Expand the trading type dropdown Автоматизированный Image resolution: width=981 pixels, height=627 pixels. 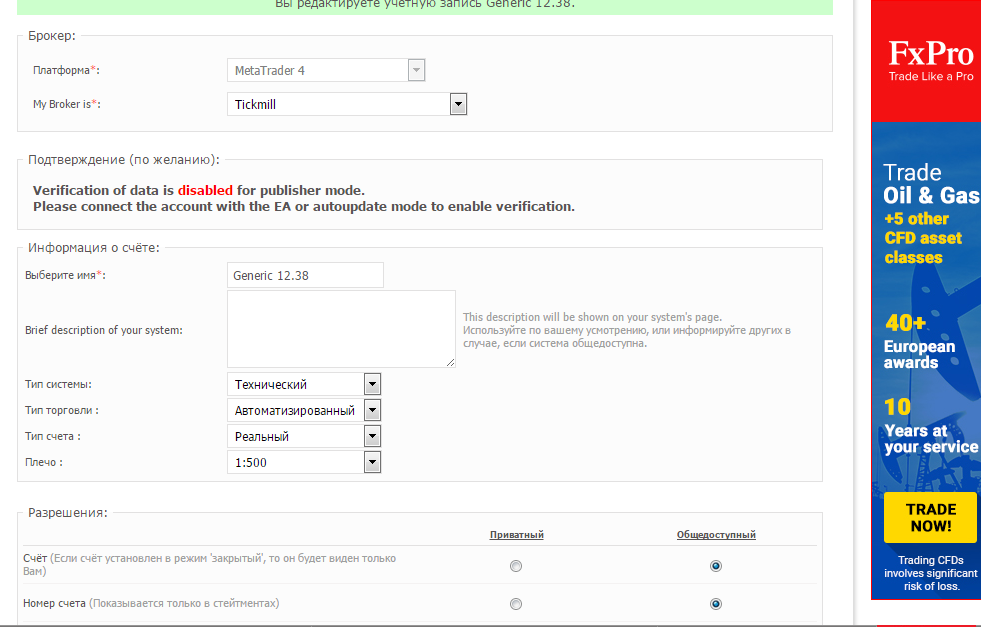[x=304, y=410]
